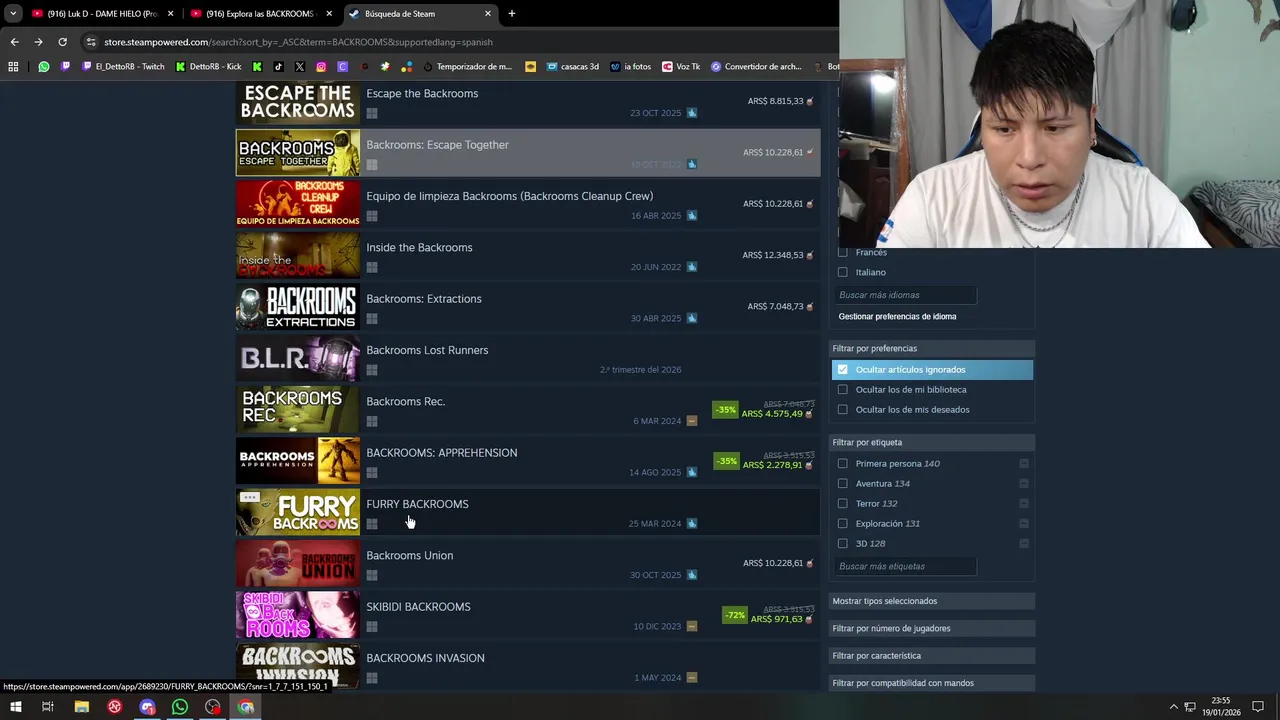Check the Italiano language checkbox
This screenshot has height=720, width=1280.
pos(842,272)
